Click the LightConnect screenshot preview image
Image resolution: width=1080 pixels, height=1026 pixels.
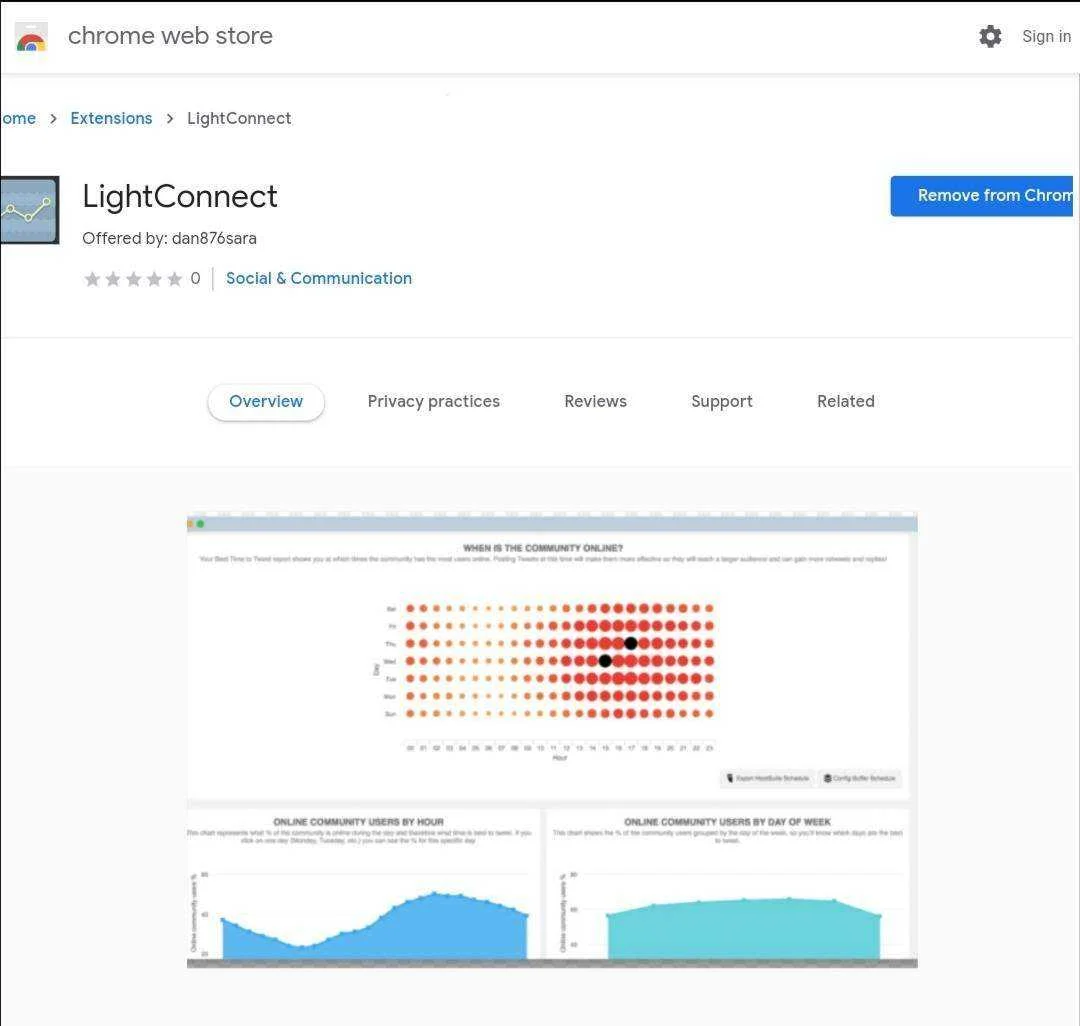pos(552,740)
